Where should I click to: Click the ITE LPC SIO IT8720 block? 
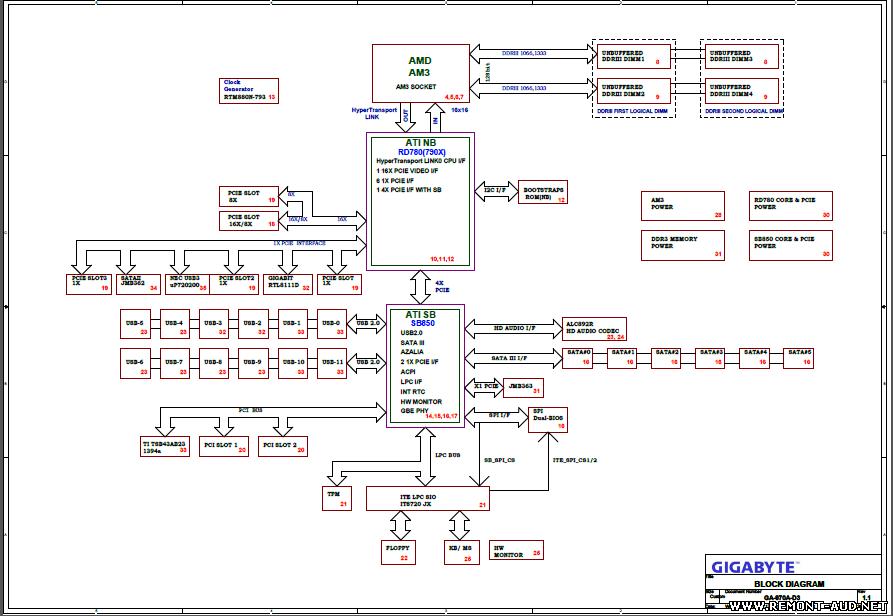pos(427,498)
